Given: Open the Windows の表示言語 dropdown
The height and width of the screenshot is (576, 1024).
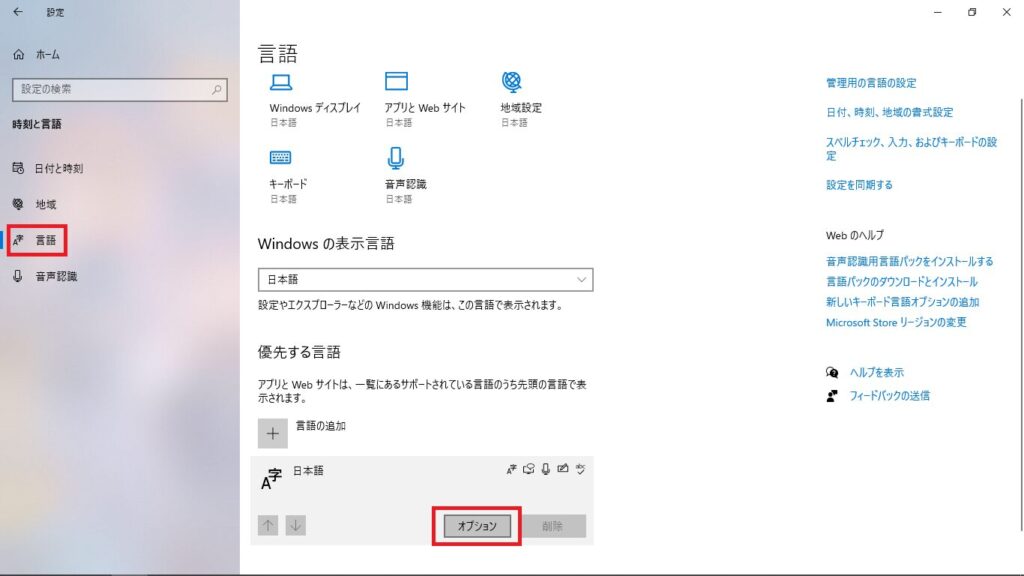Looking at the screenshot, I should point(425,280).
